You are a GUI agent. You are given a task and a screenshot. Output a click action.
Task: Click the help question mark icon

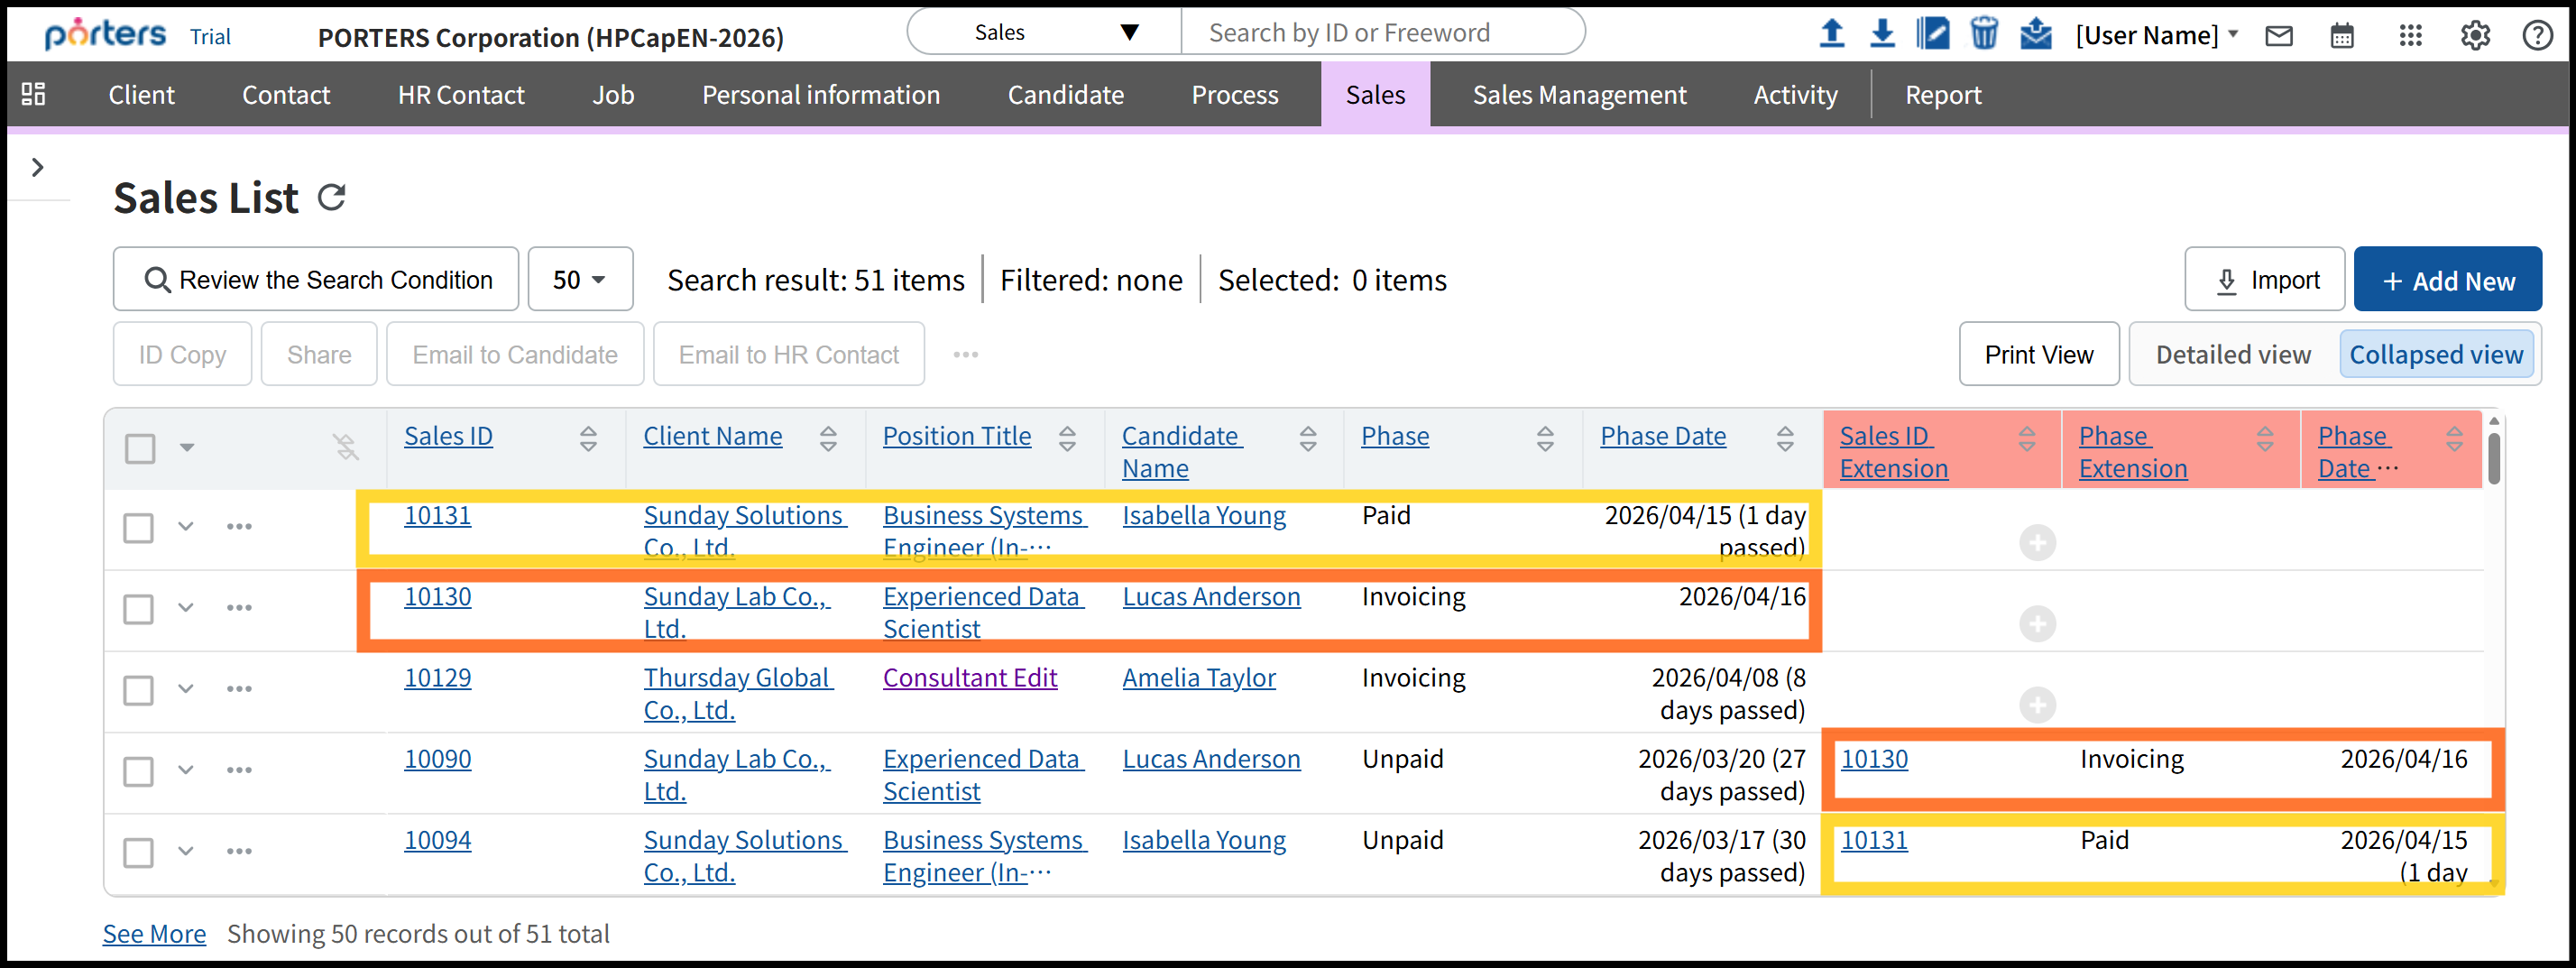pos(2537,36)
